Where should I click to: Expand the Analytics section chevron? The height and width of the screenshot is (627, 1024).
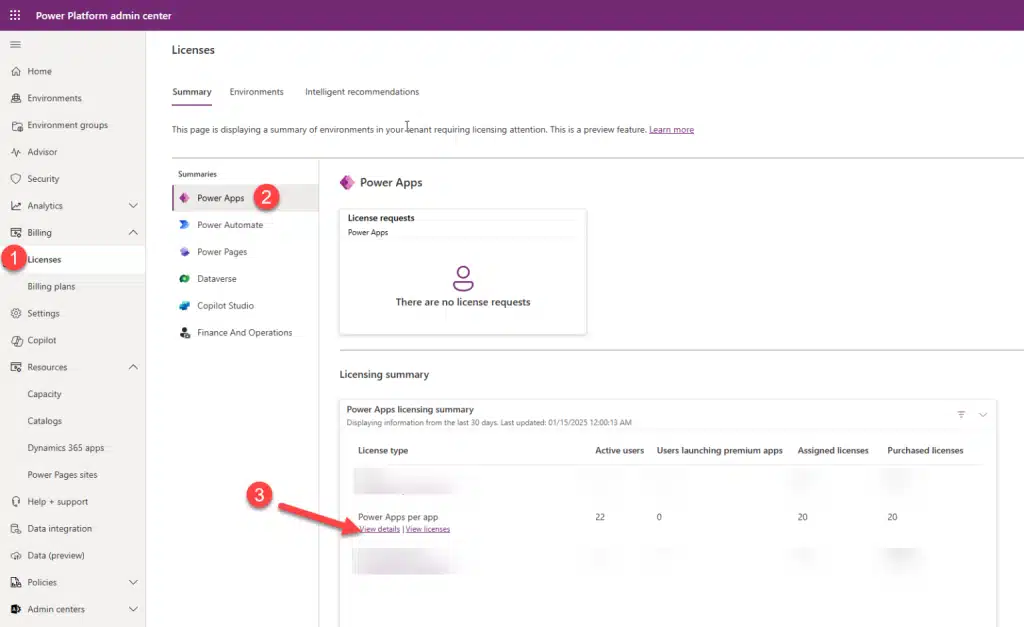coord(133,206)
